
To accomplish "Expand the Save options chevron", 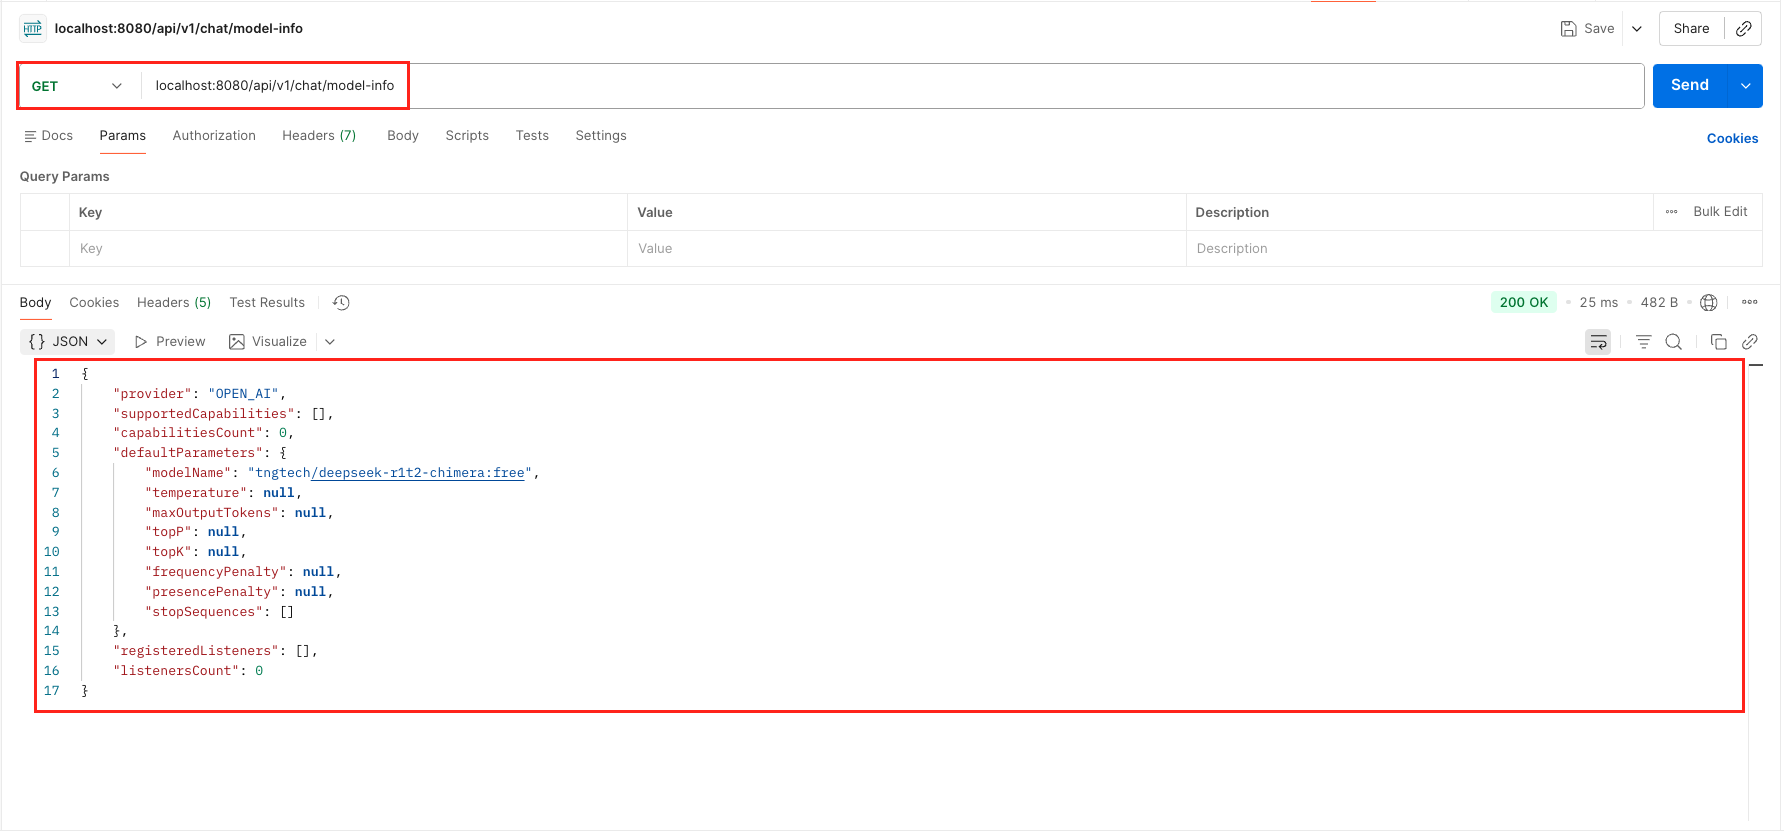I will (x=1637, y=29).
